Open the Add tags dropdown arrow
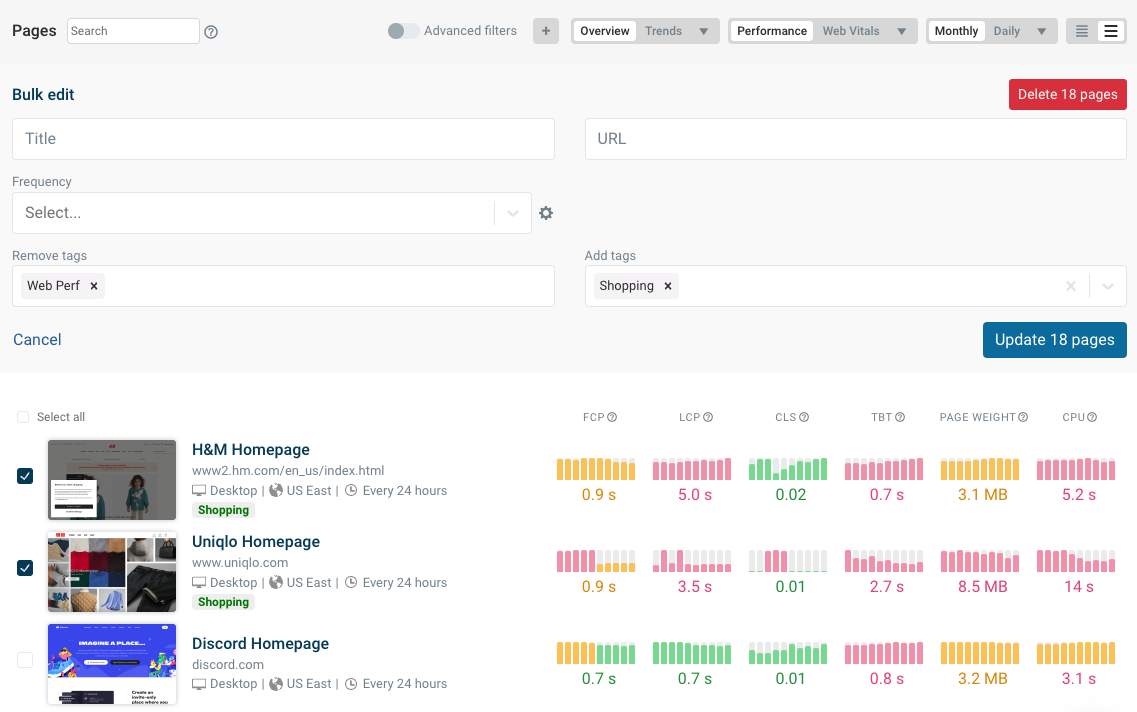 pyautogui.click(x=1107, y=285)
